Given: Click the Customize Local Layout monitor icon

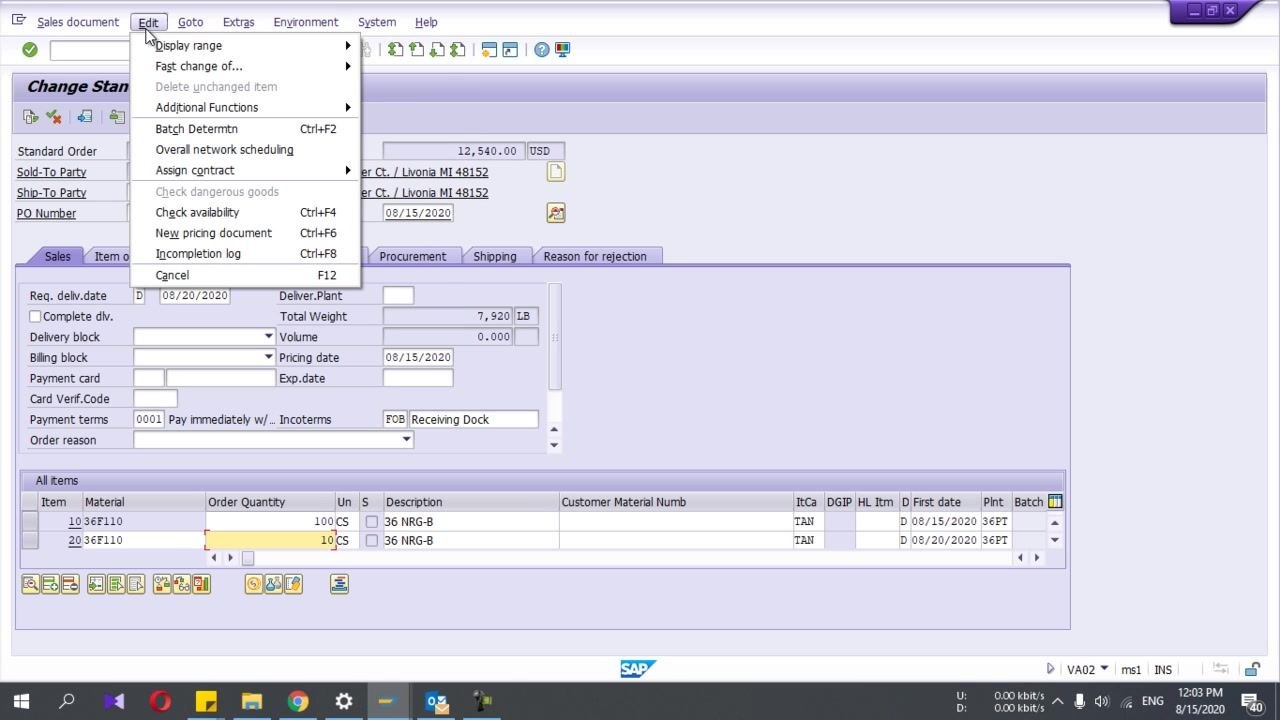Looking at the screenshot, I should coord(562,49).
